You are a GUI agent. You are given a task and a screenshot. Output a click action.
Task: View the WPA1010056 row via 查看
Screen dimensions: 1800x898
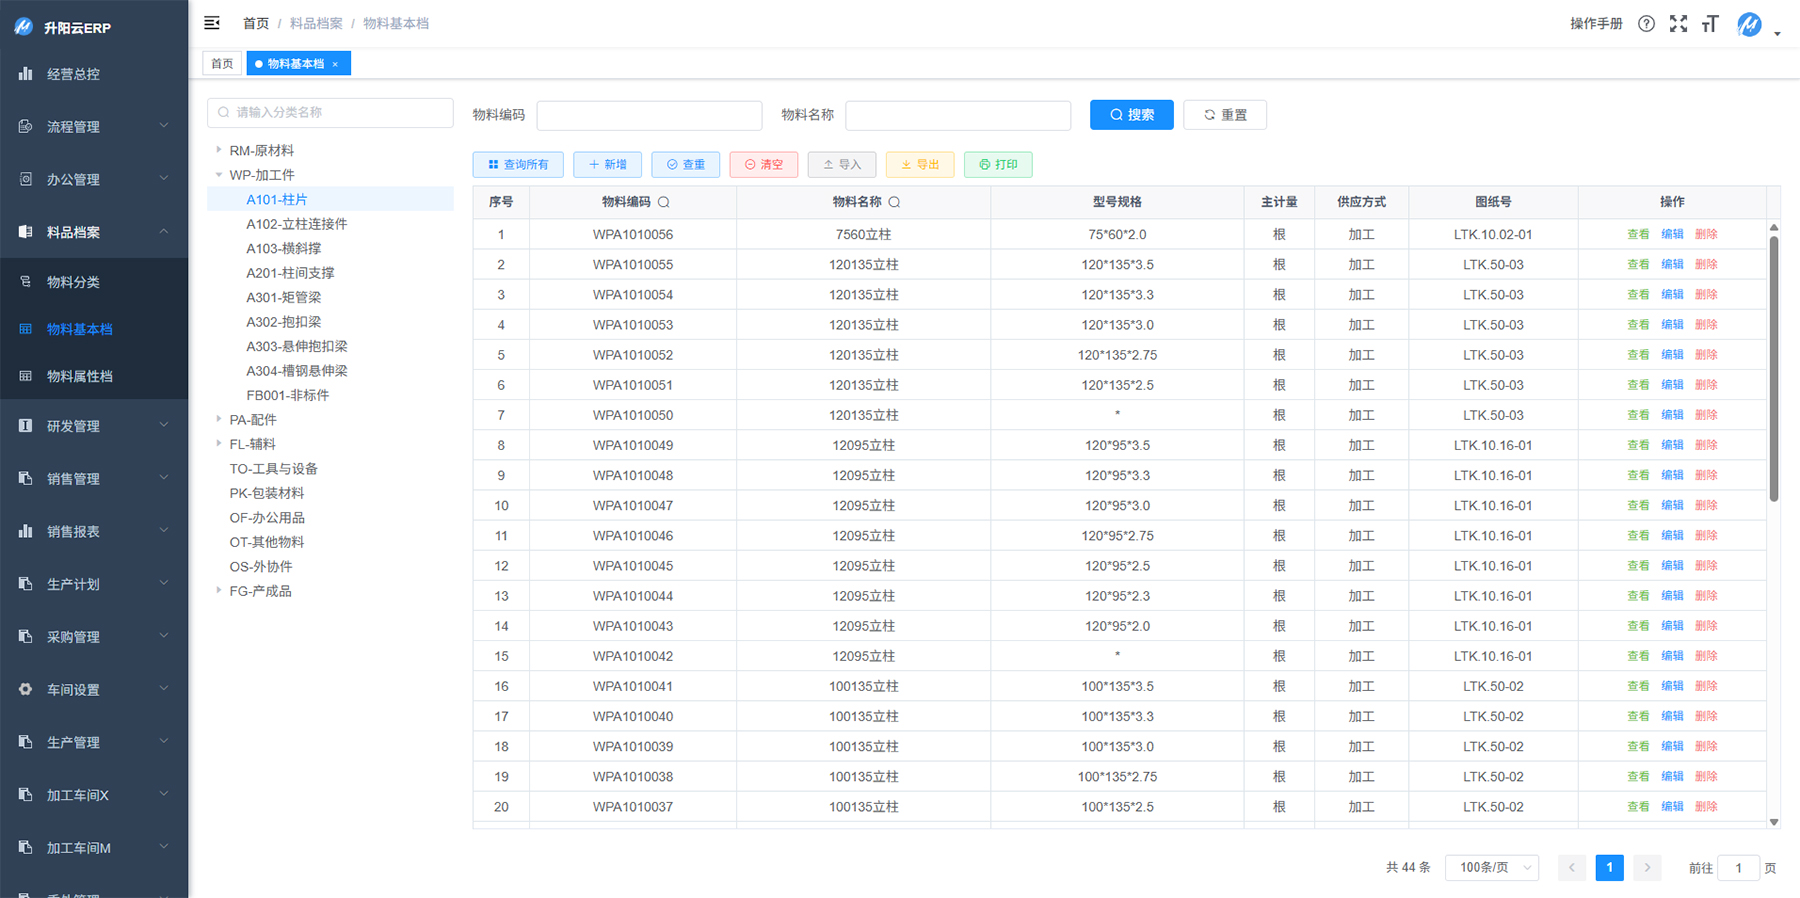(1638, 234)
